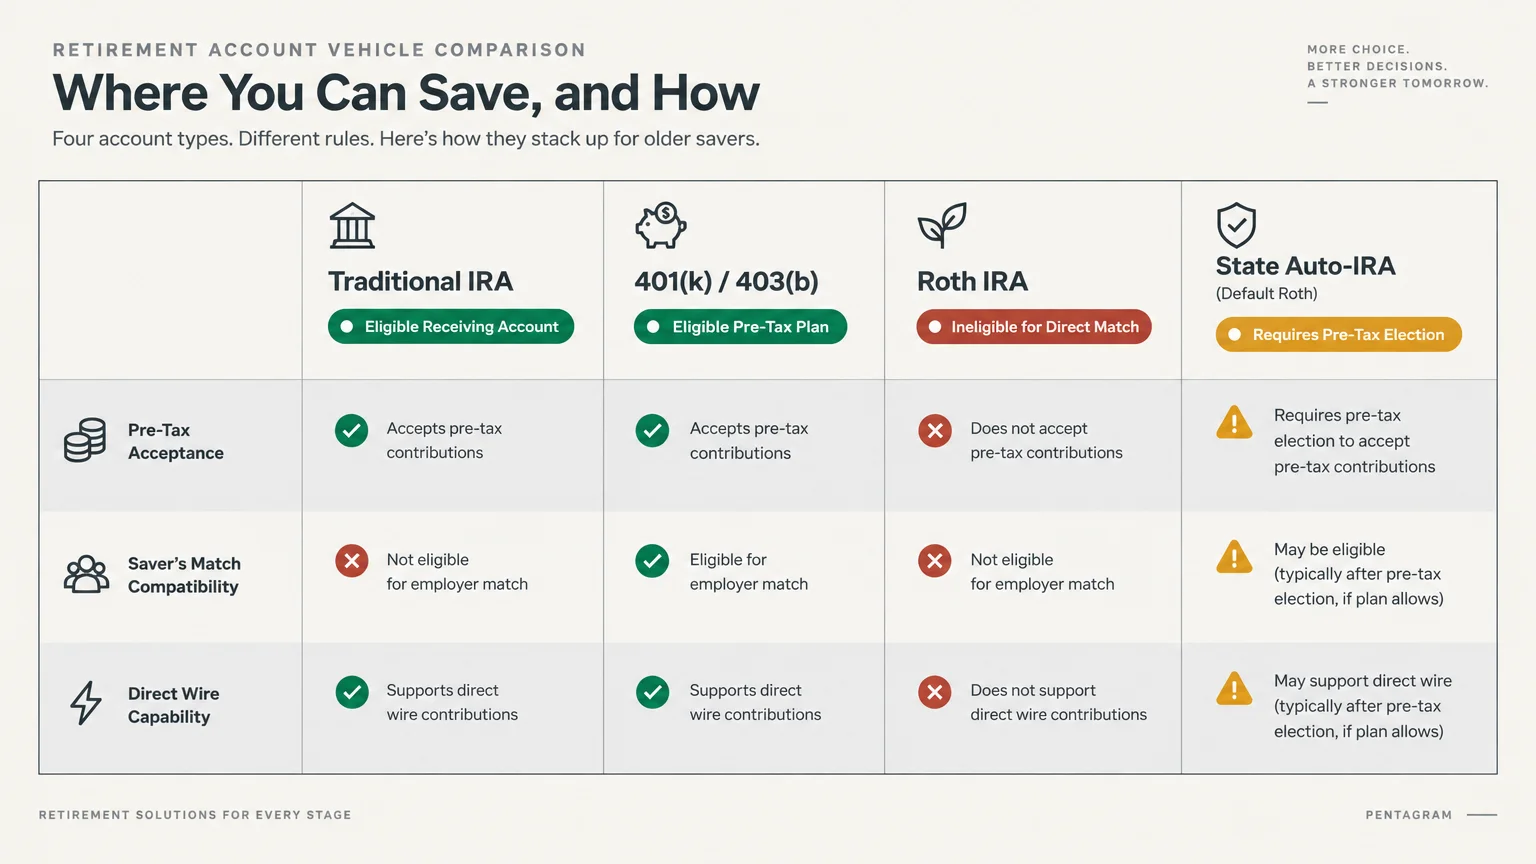Click the 'Retirement Solutions for Every Stage' footer
The image size is (1536, 864).
tap(195, 815)
